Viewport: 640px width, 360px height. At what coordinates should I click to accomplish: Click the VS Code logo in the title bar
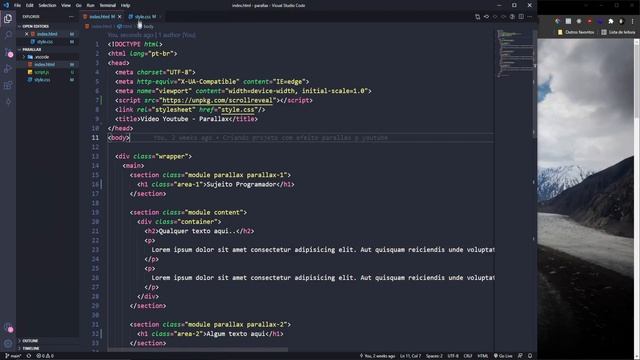[6, 5]
